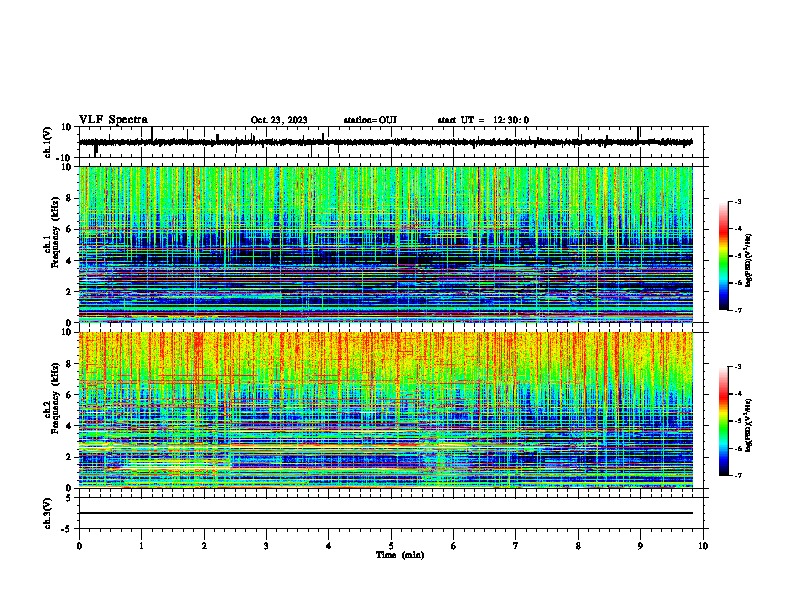Click the "Time (min)" x-axis label

(x=400, y=555)
